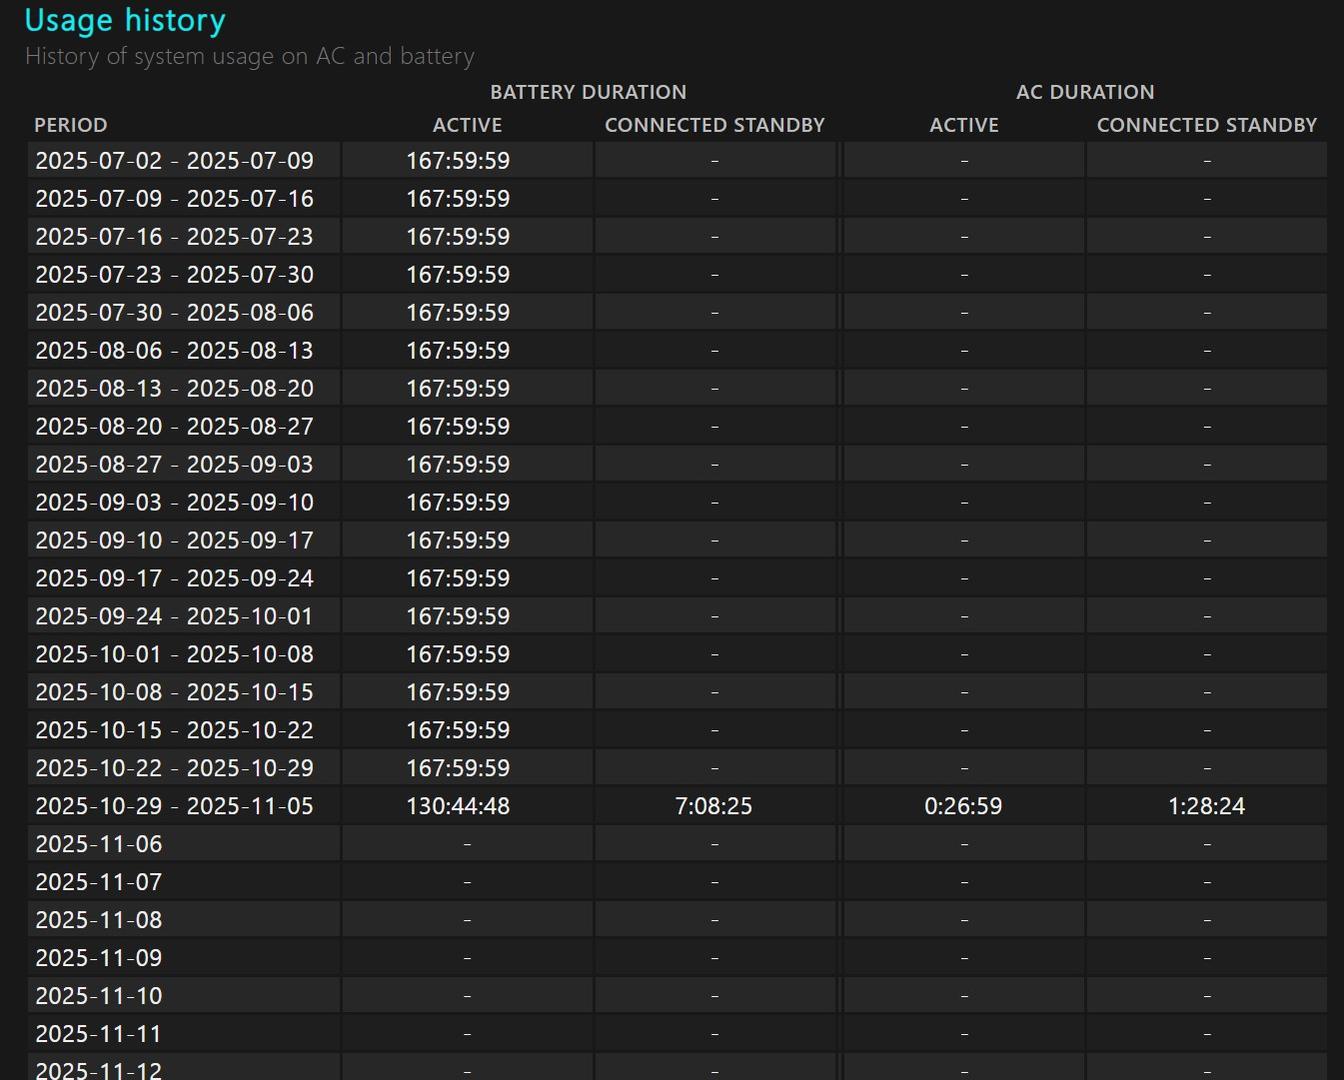Select the 0:26:59 AC active value

(963, 807)
